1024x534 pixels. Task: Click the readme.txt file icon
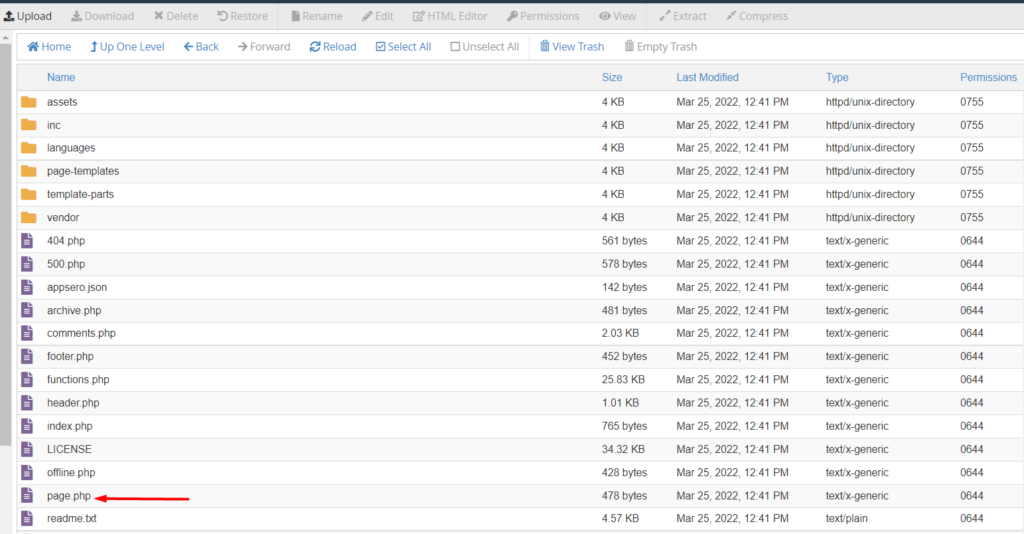(x=27, y=518)
